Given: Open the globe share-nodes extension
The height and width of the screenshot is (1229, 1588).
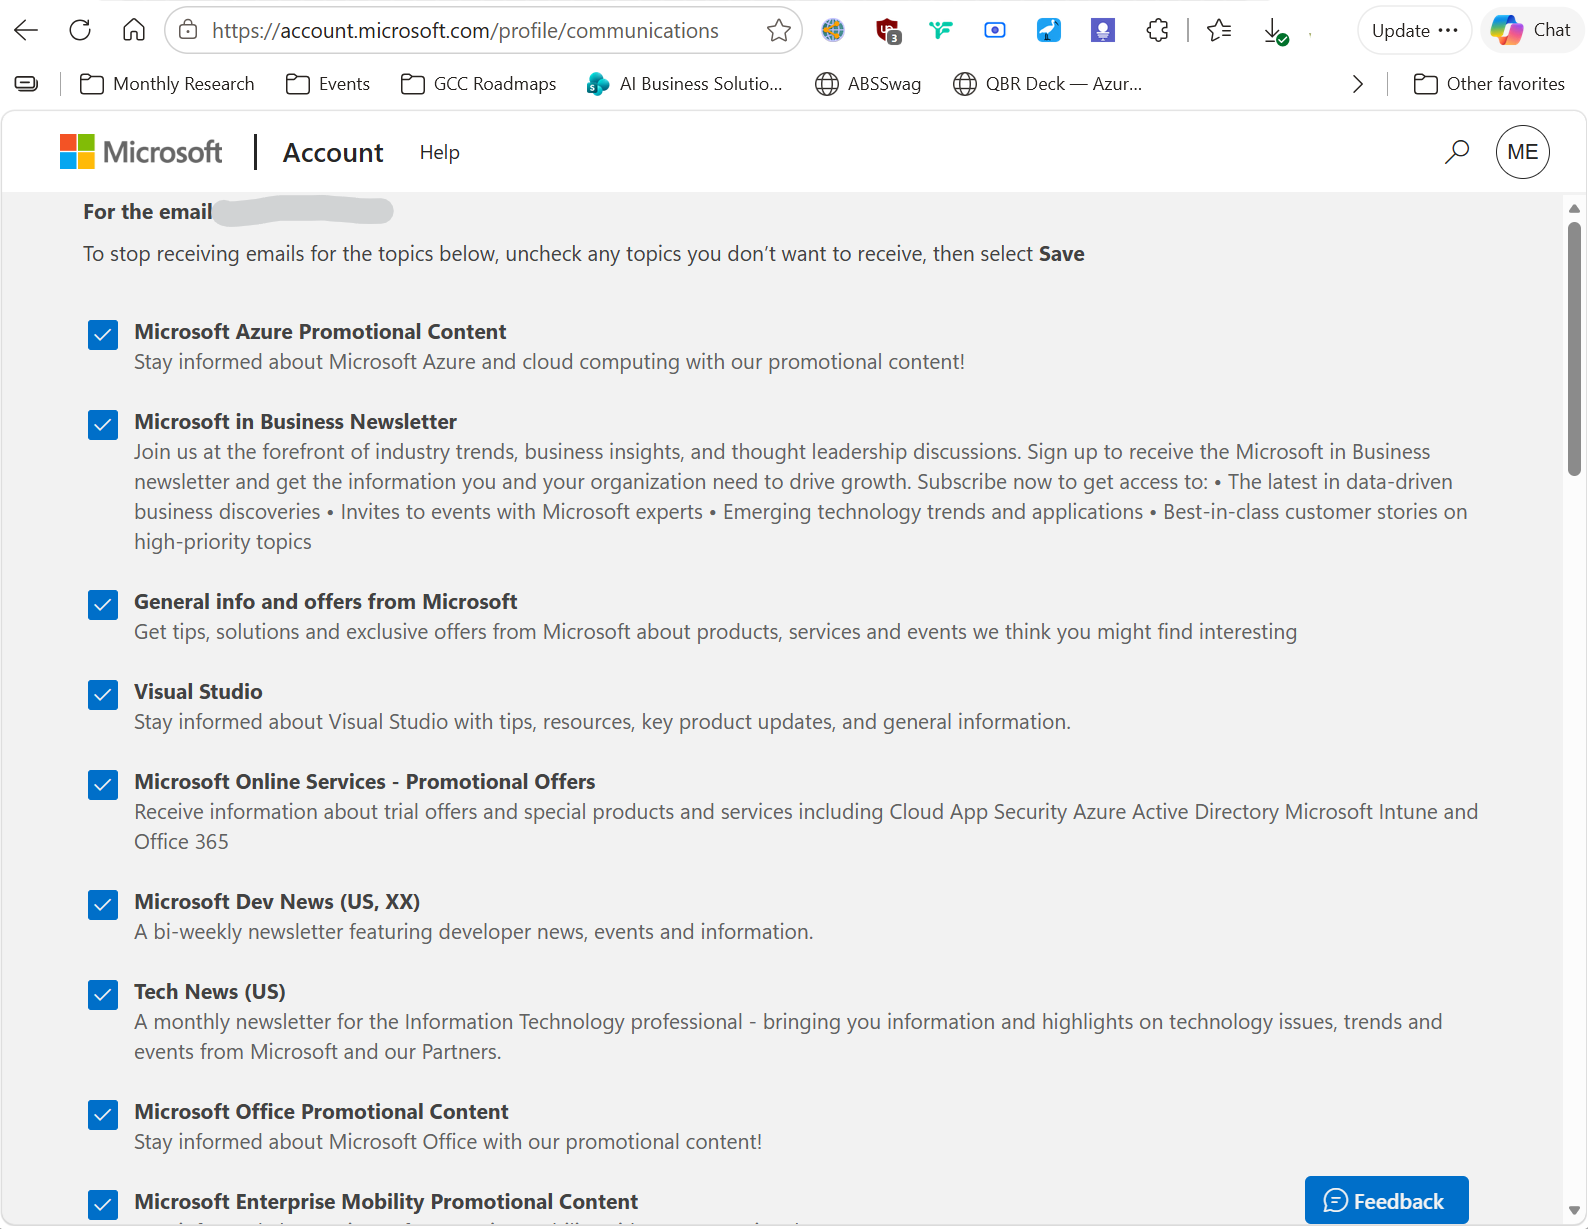Looking at the screenshot, I should point(833,31).
